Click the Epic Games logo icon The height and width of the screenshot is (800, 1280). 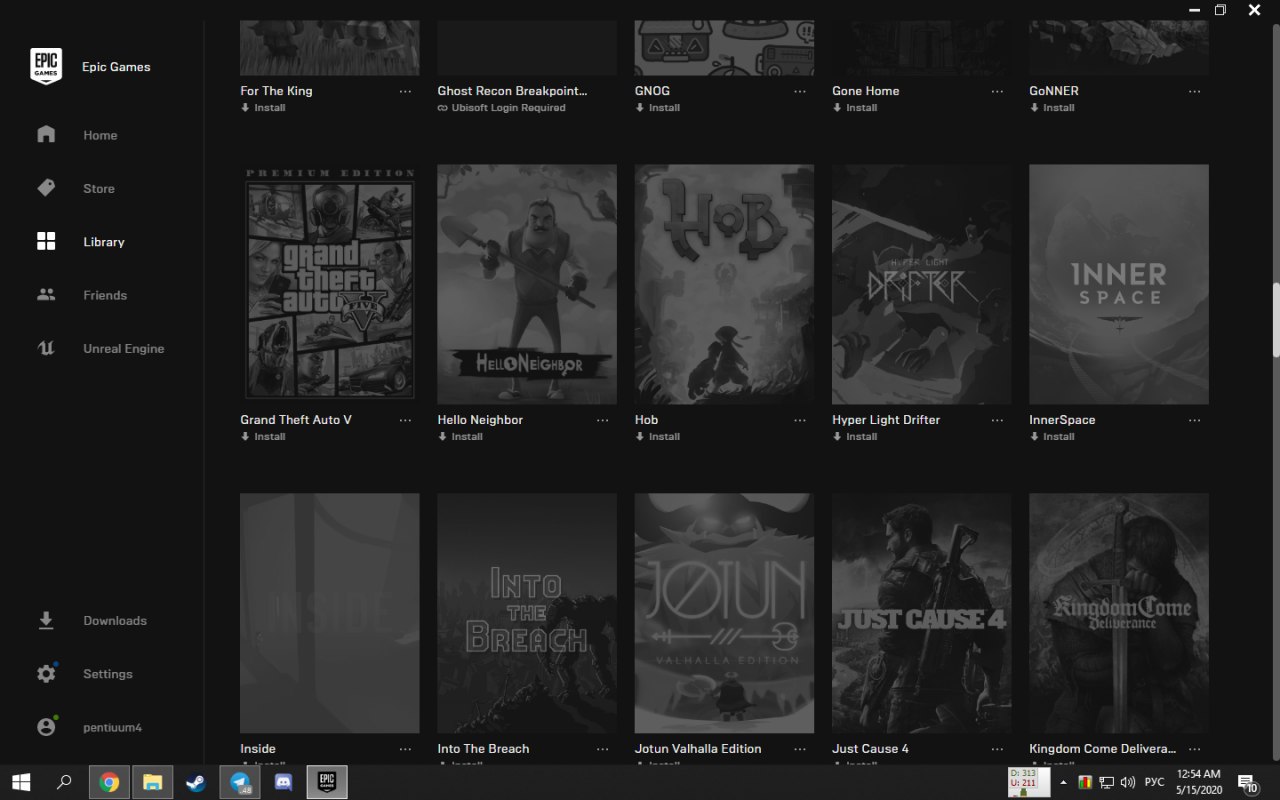pyautogui.click(x=46, y=66)
